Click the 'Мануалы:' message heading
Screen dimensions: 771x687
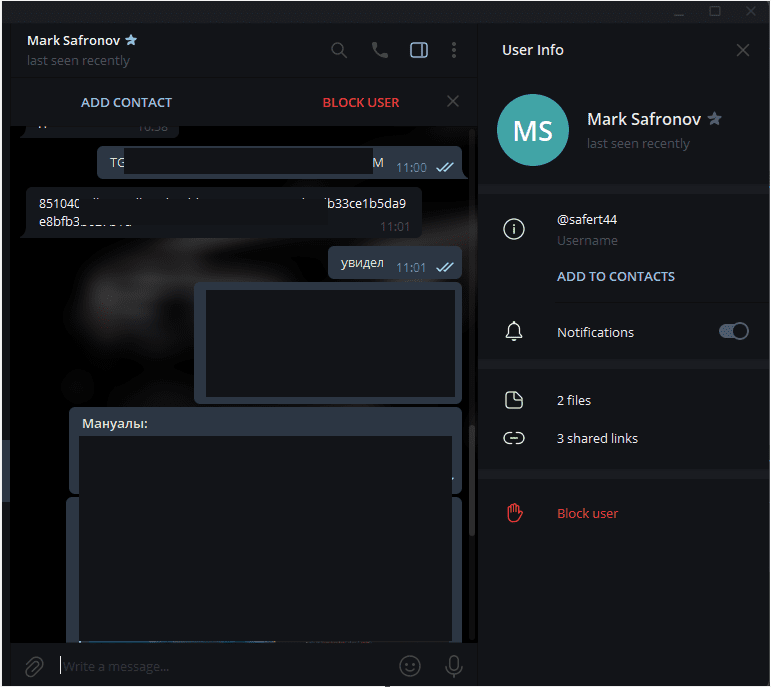(115, 423)
